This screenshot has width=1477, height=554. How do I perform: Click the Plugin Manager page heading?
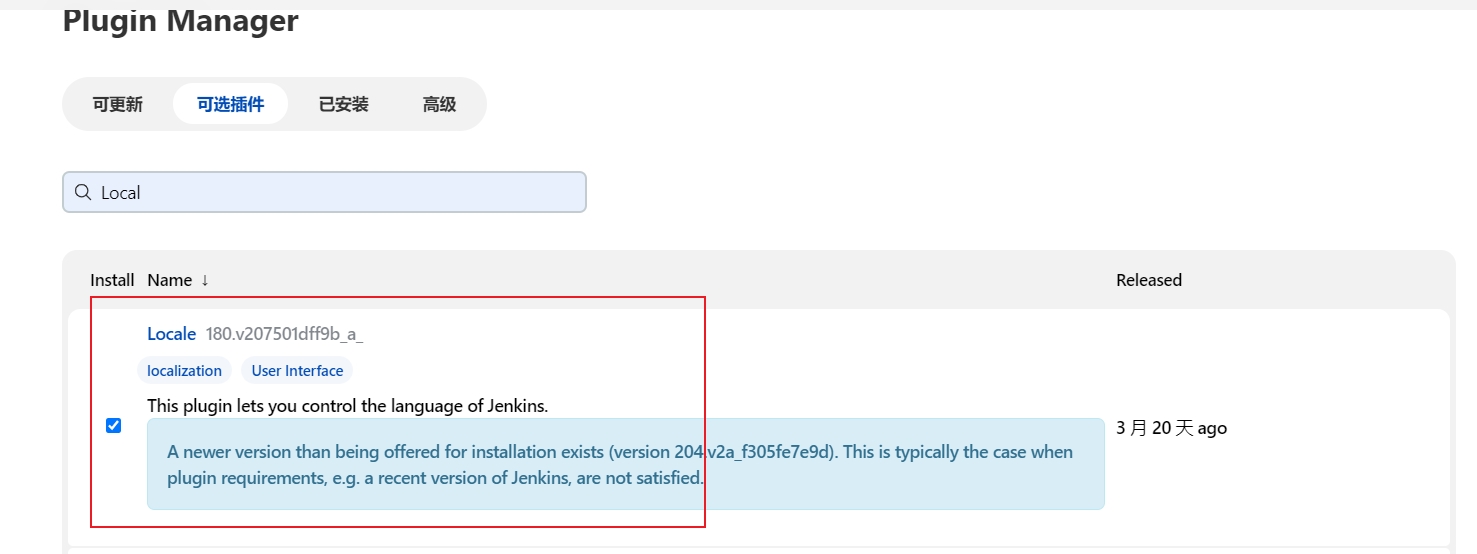point(180,20)
